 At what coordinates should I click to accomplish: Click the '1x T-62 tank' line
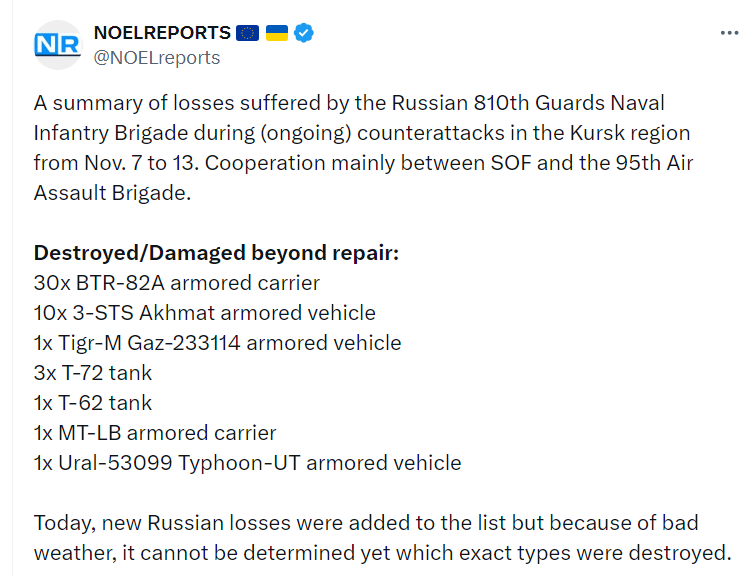coord(93,403)
